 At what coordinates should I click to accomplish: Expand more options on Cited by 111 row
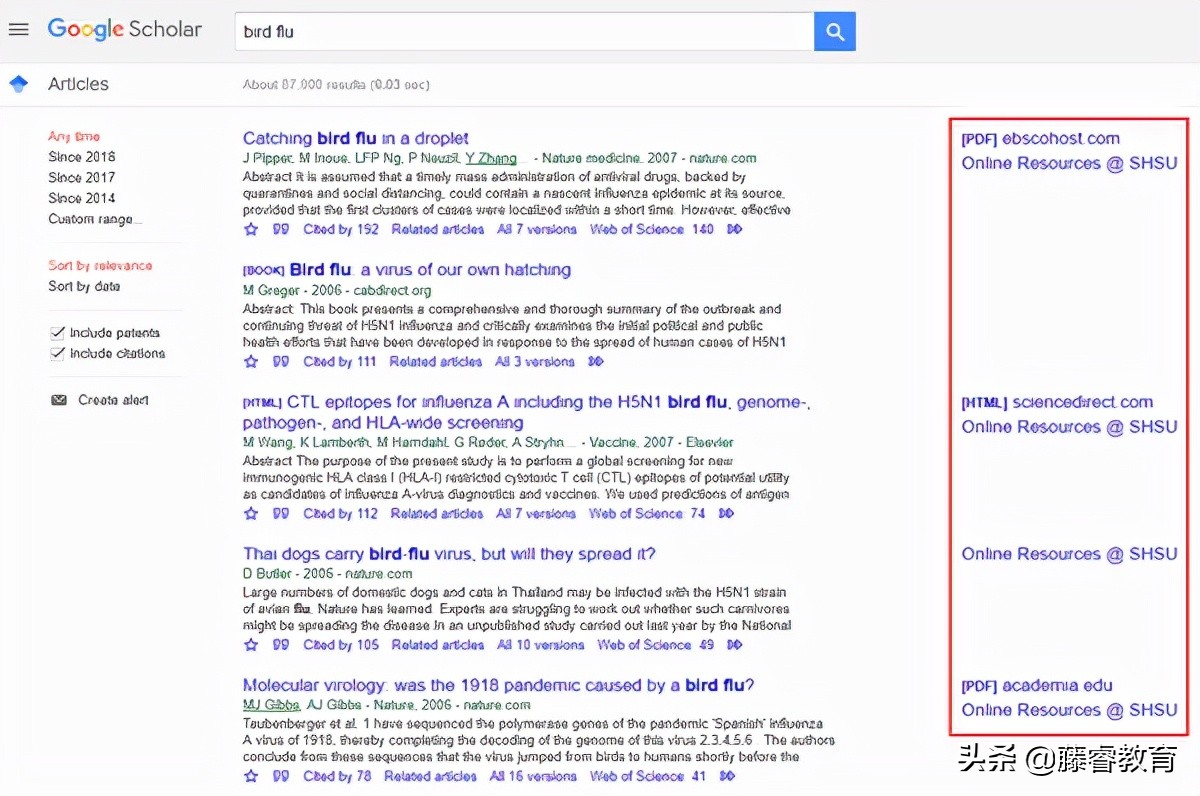point(596,361)
